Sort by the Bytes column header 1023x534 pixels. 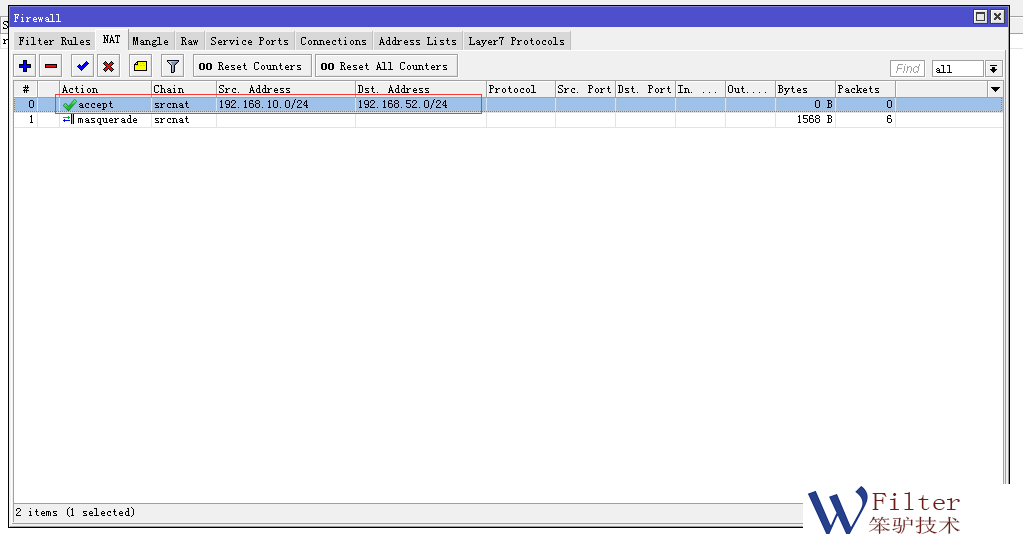(x=805, y=89)
